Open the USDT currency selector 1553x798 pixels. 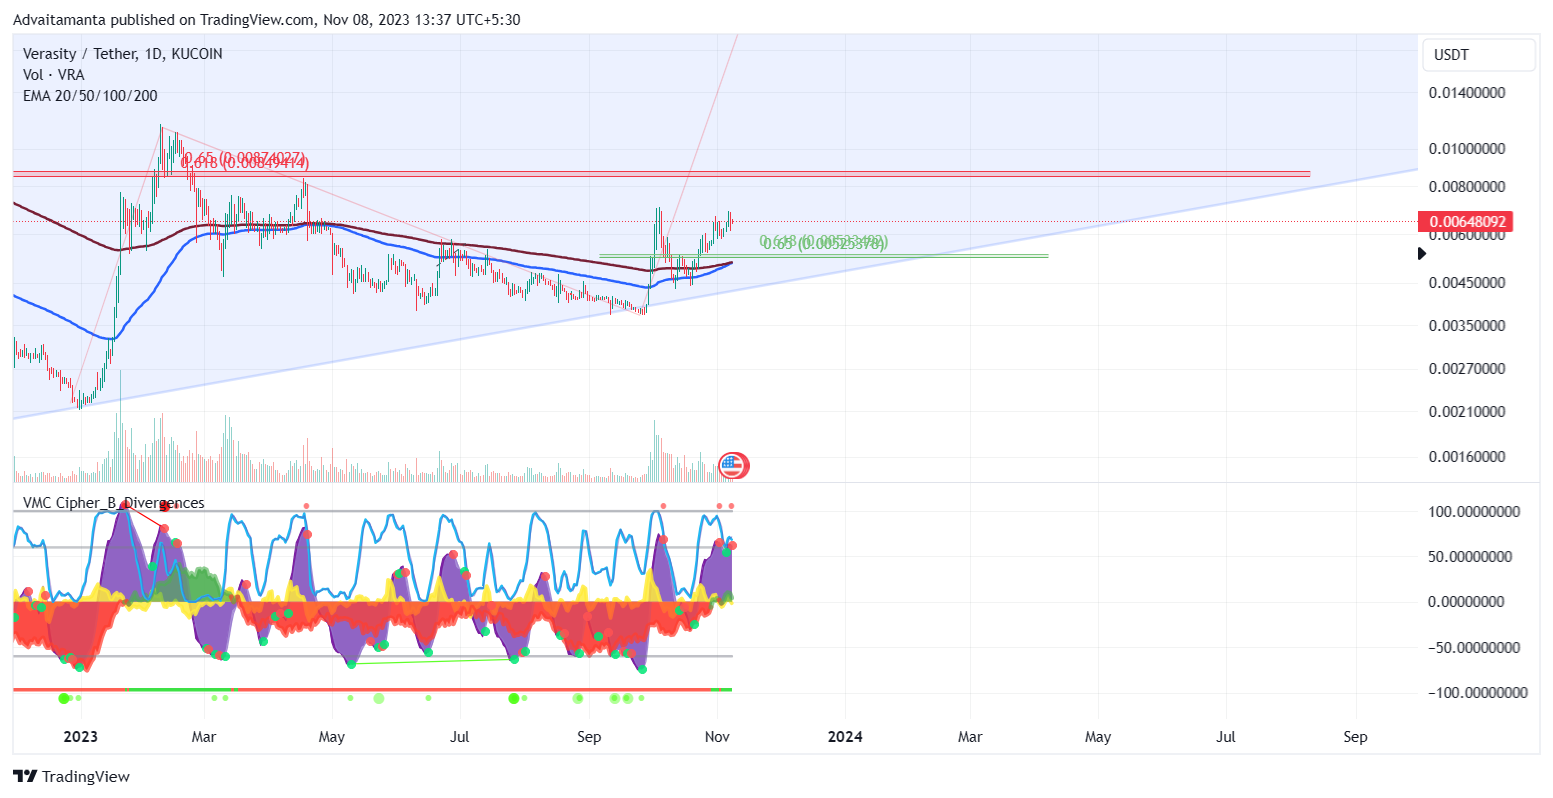tap(1478, 55)
